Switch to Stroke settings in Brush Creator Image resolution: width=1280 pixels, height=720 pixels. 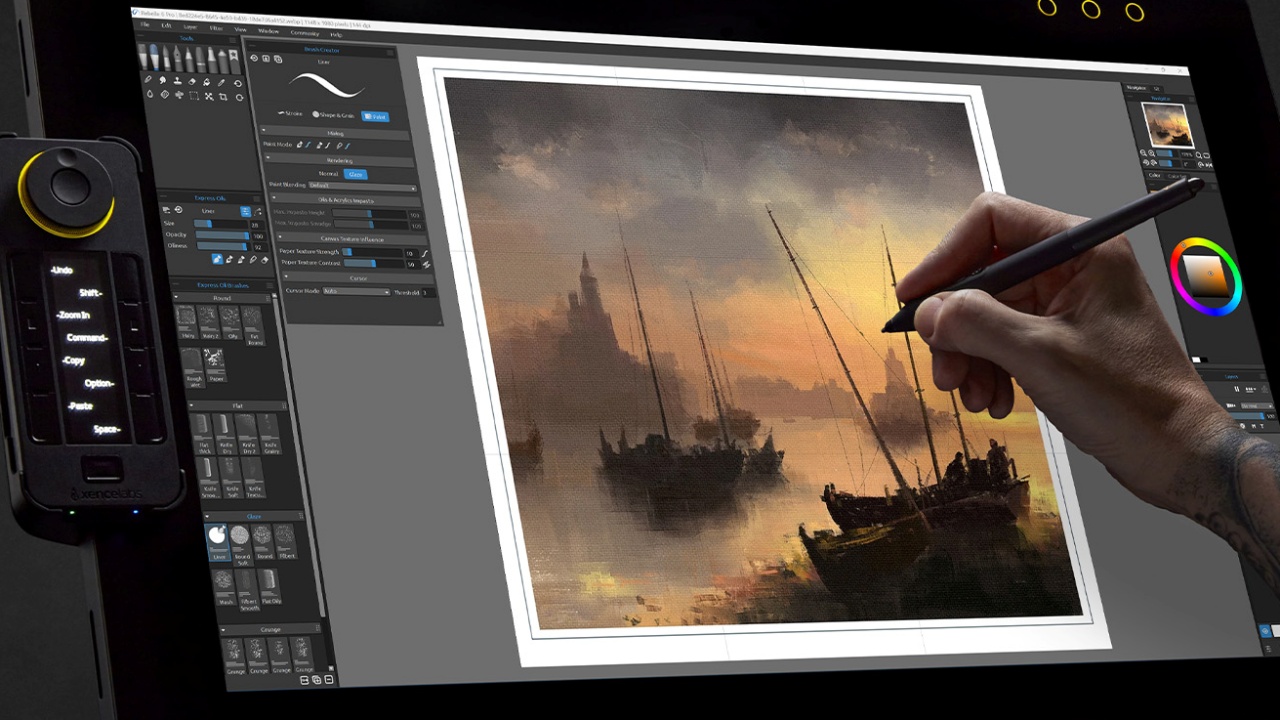[x=291, y=113]
